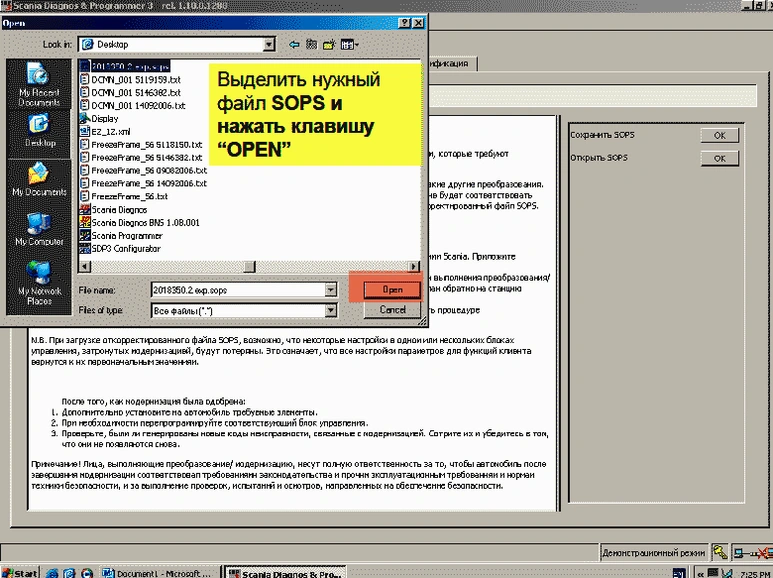Open My Recent Documents in the places bar
Screen dimensions: 773x578
39,84
